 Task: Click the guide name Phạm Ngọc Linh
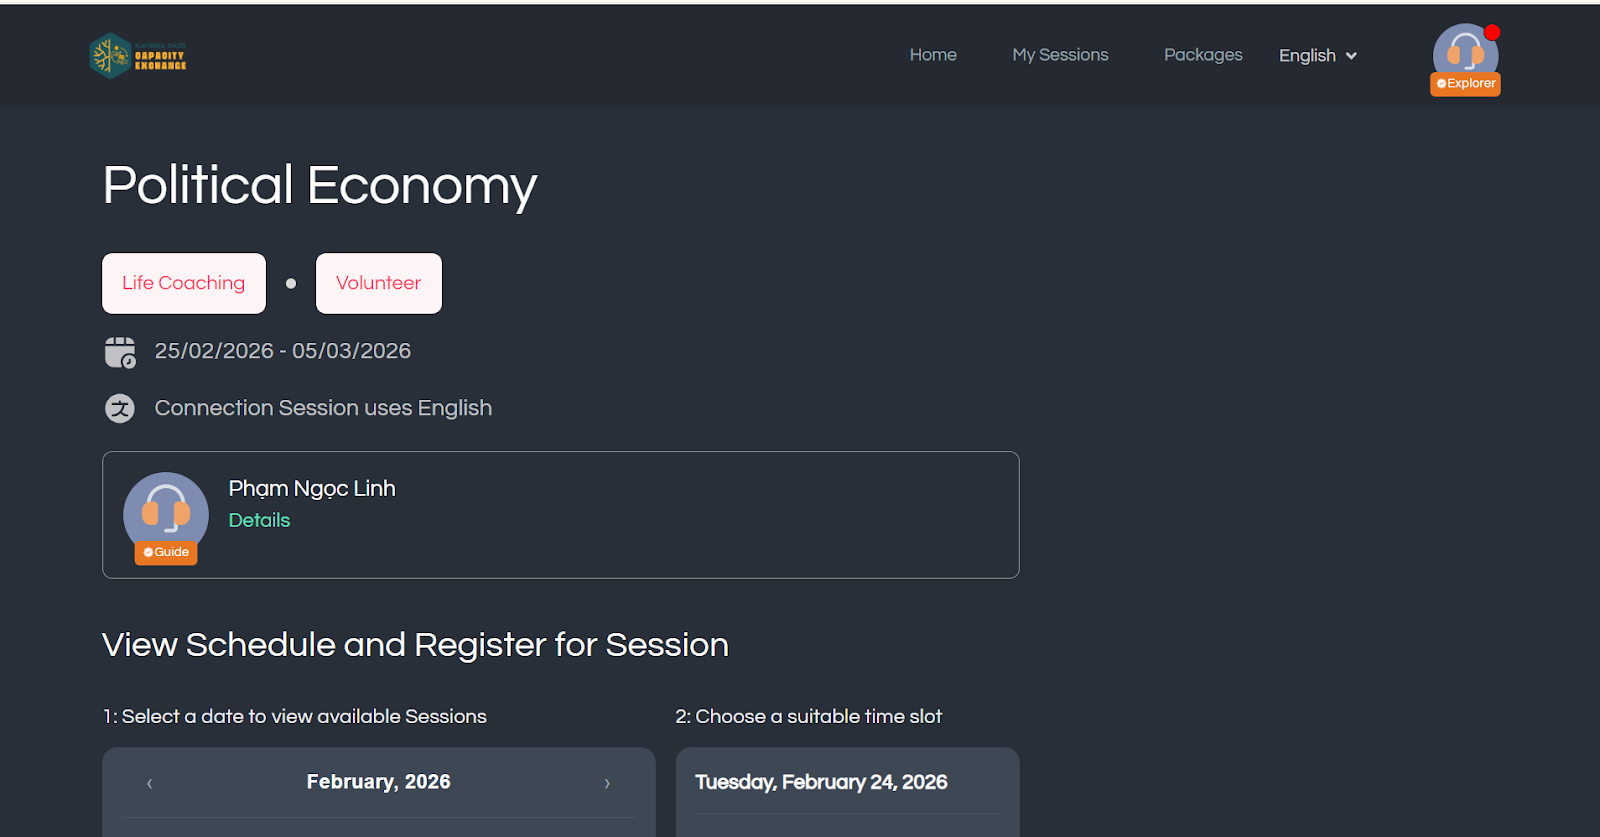point(312,488)
